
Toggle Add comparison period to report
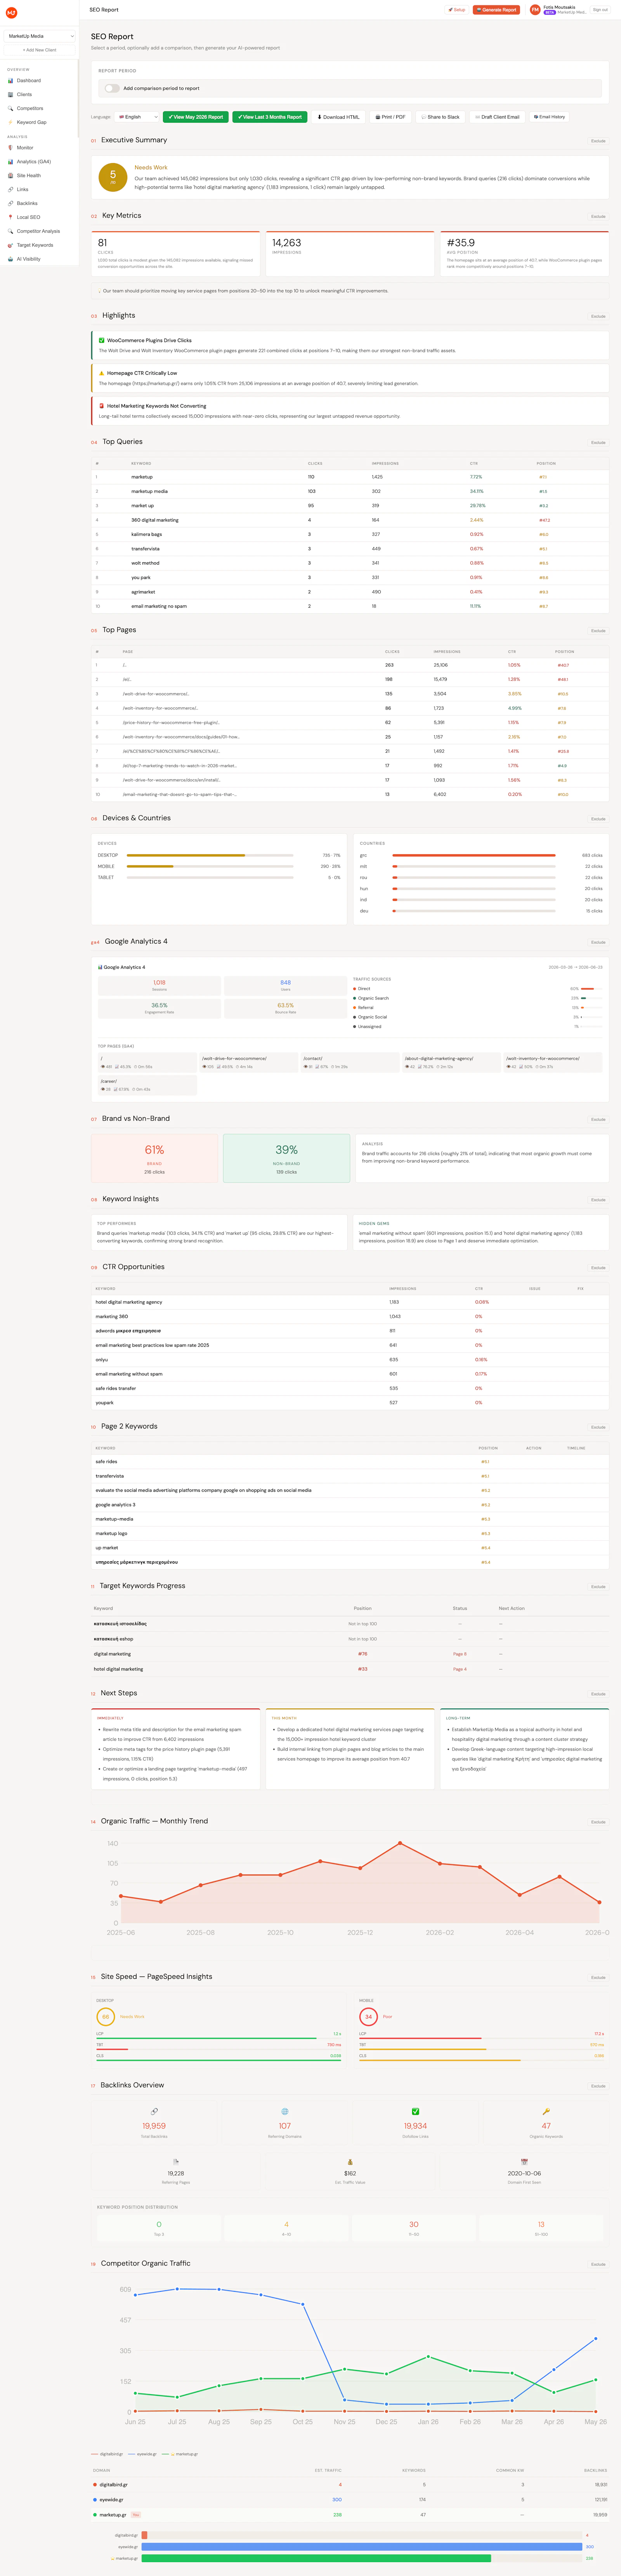tap(112, 88)
